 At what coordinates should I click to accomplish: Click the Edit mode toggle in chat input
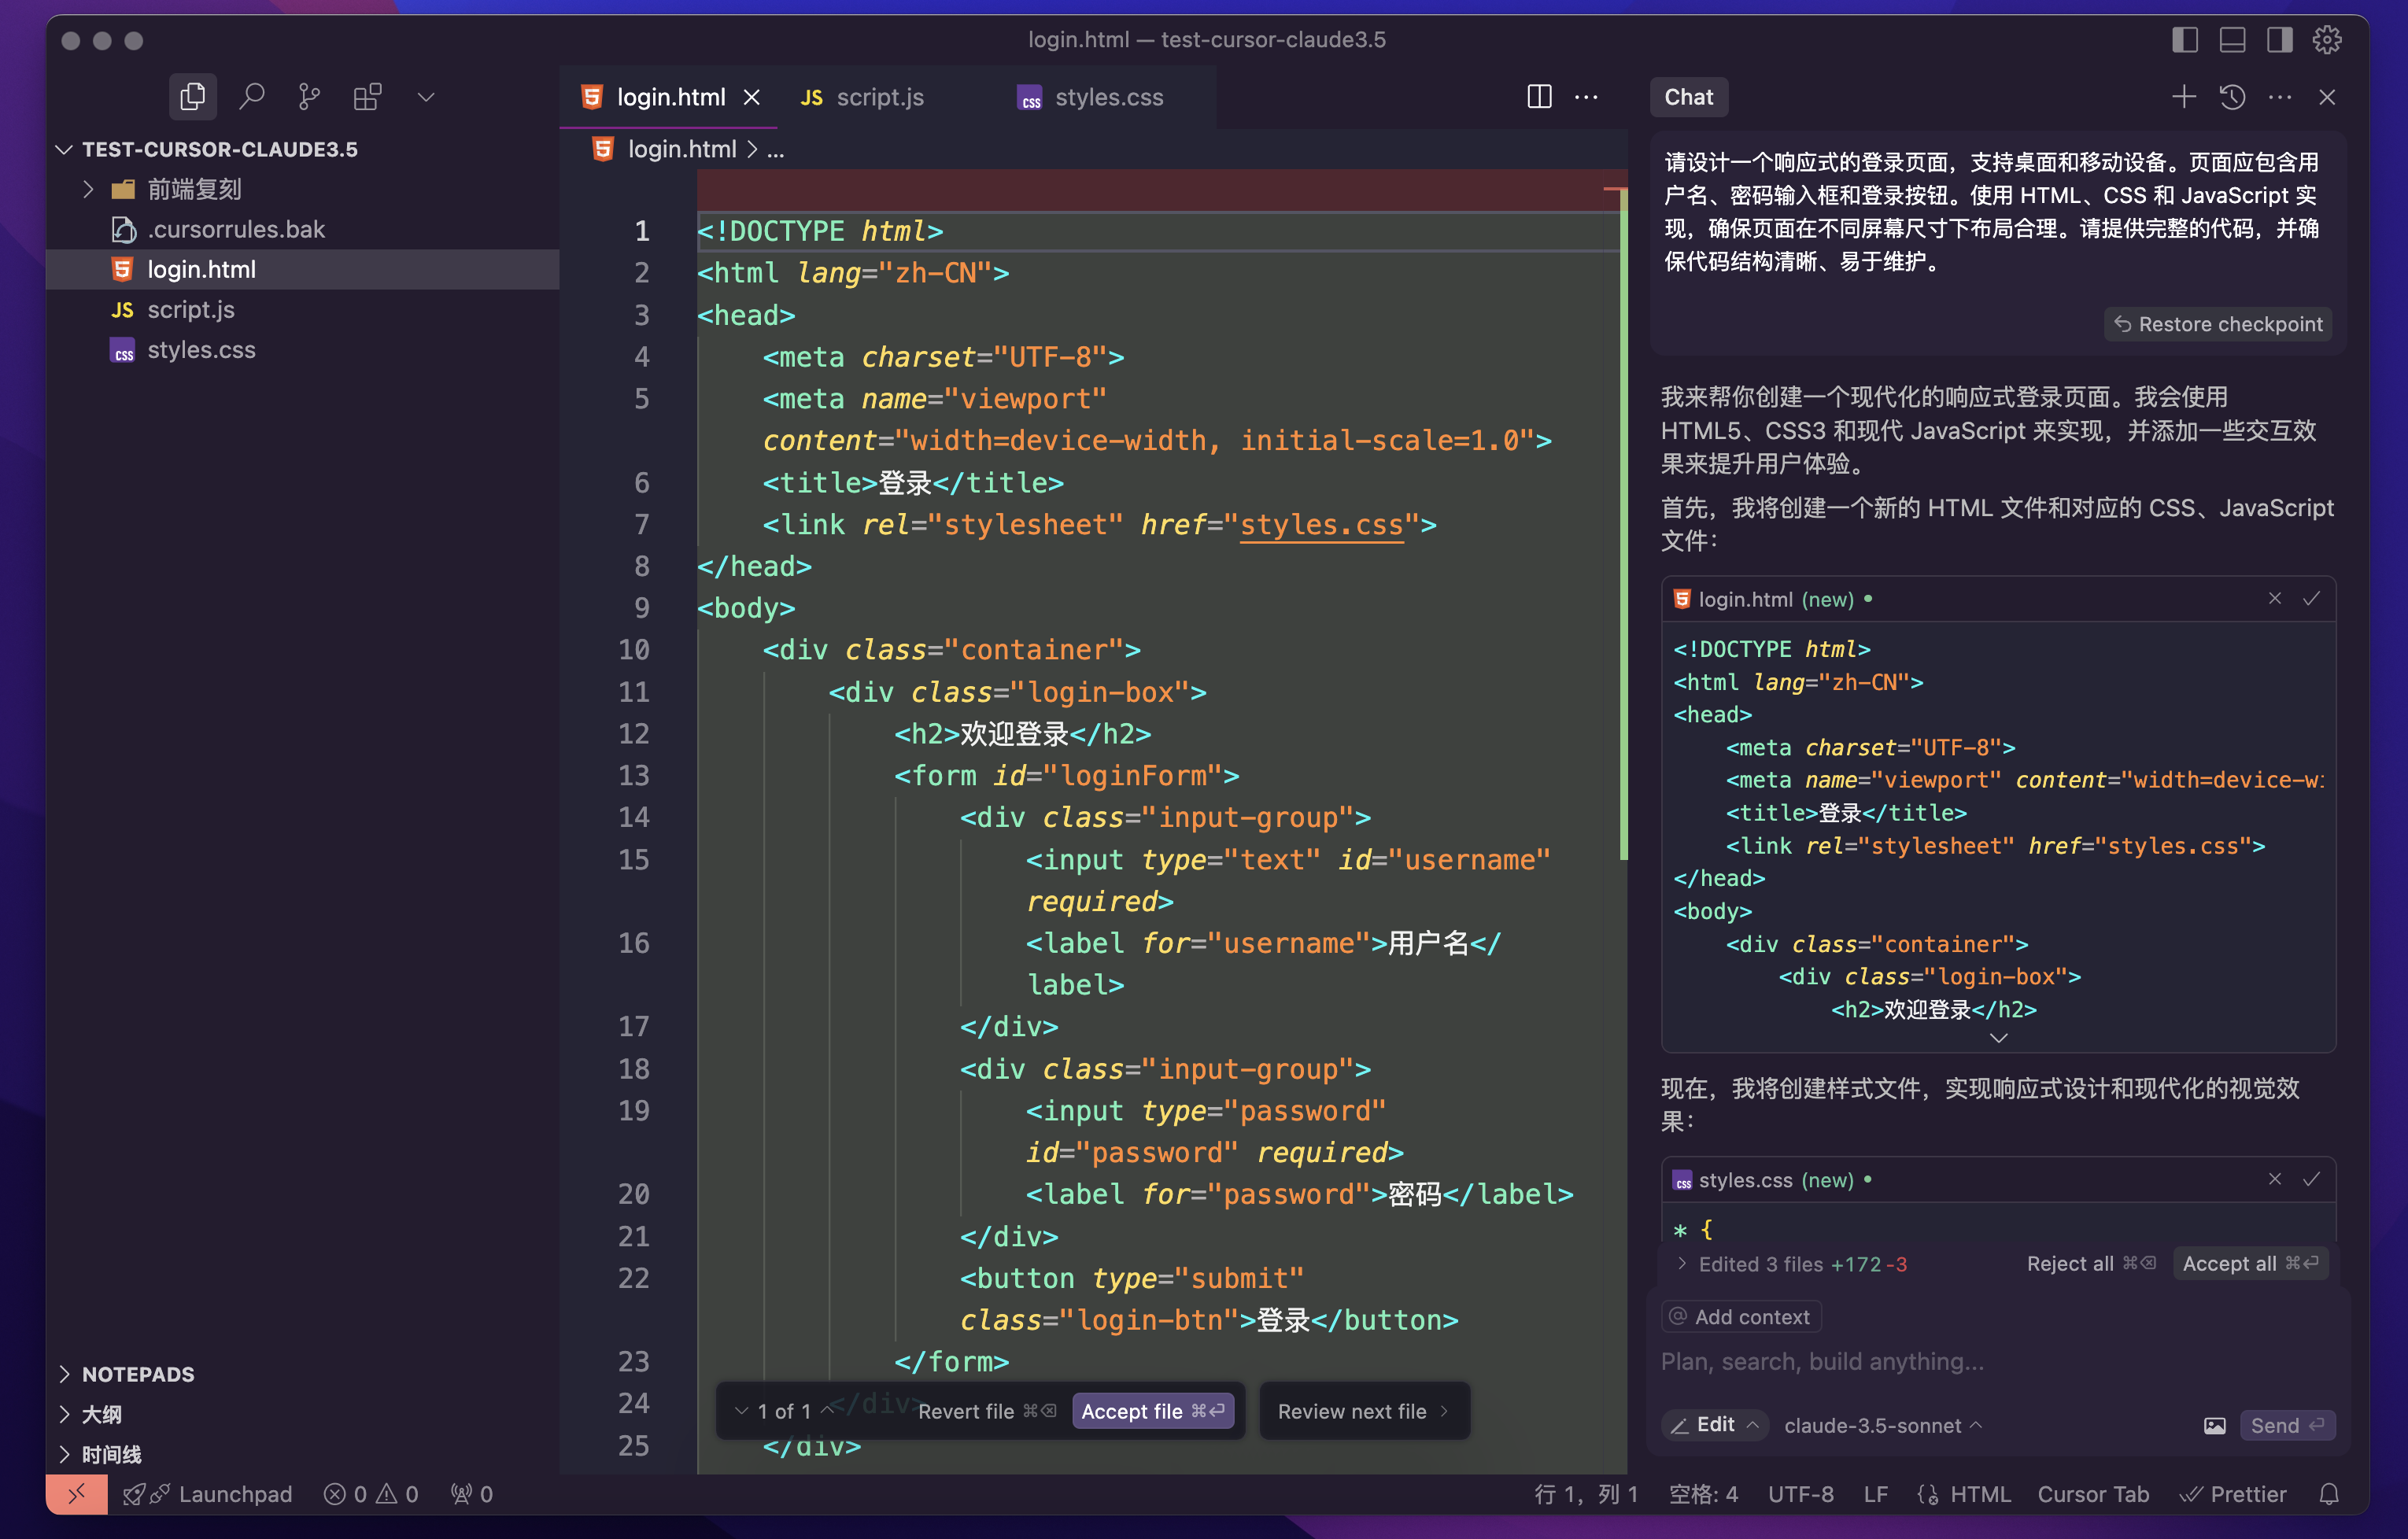(1712, 1423)
